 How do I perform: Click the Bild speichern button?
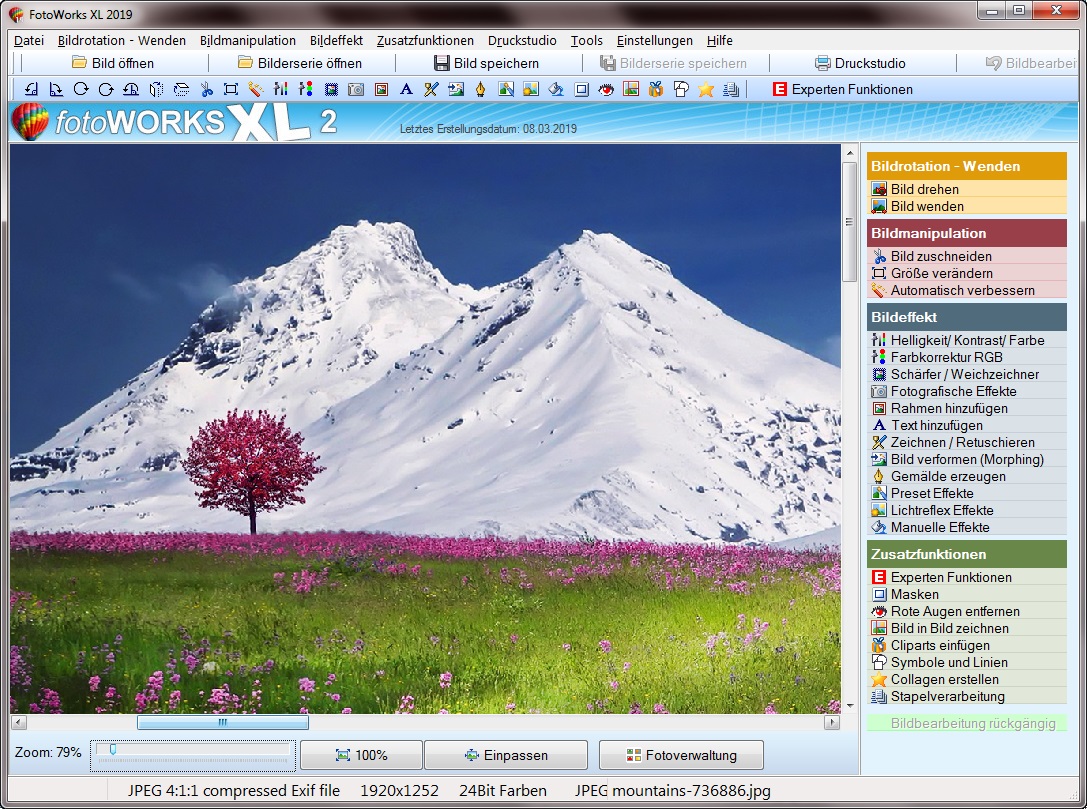487,63
